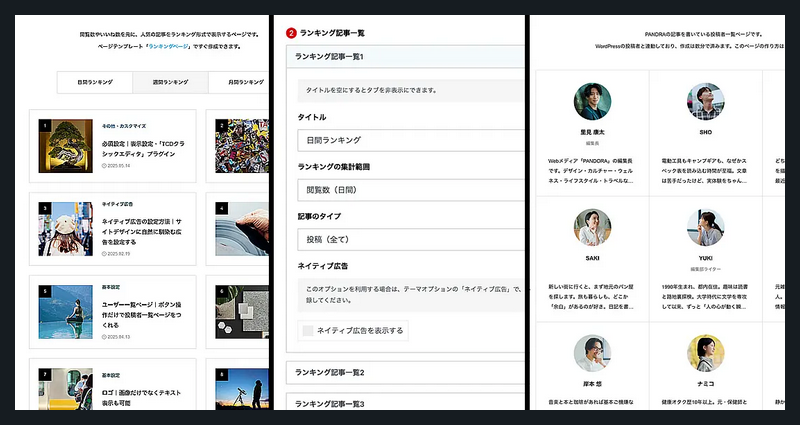Open the rank 7 train platform thumbnail
The image size is (800, 425).
pyautogui.click(x=66, y=389)
